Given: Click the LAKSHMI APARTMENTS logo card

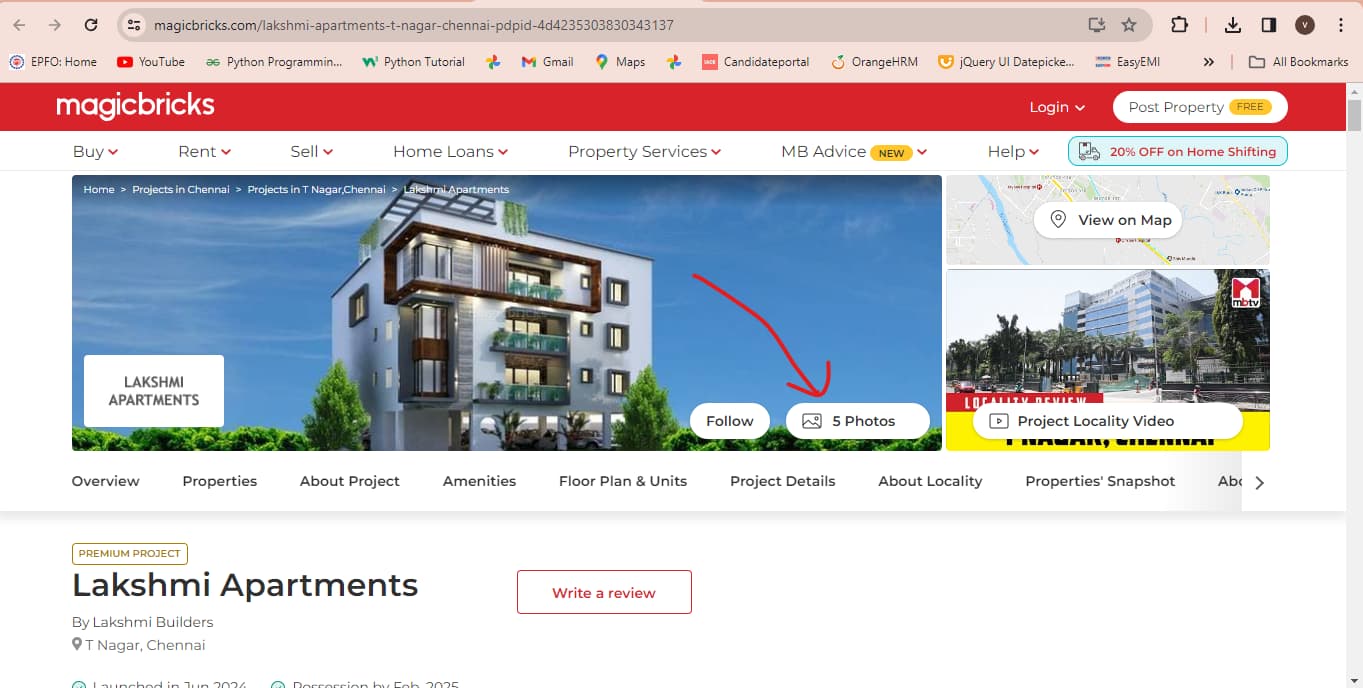Looking at the screenshot, I should point(154,391).
